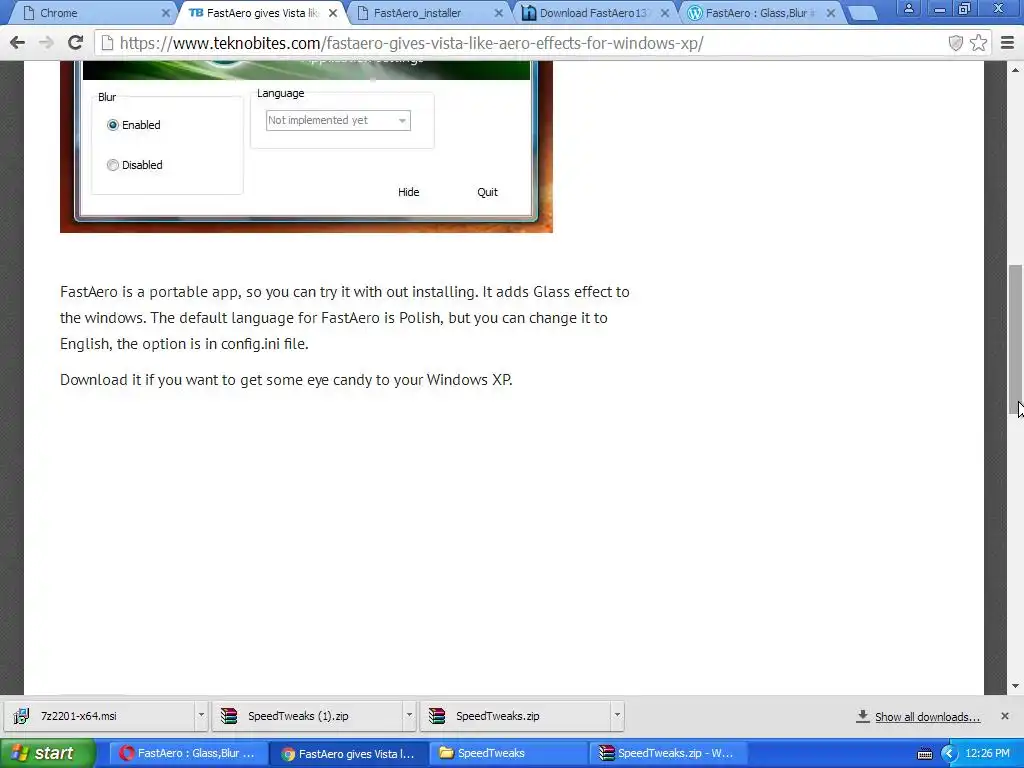Switch to the Download FastAero13 tab
The height and width of the screenshot is (768, 1024).
(594, 13)
